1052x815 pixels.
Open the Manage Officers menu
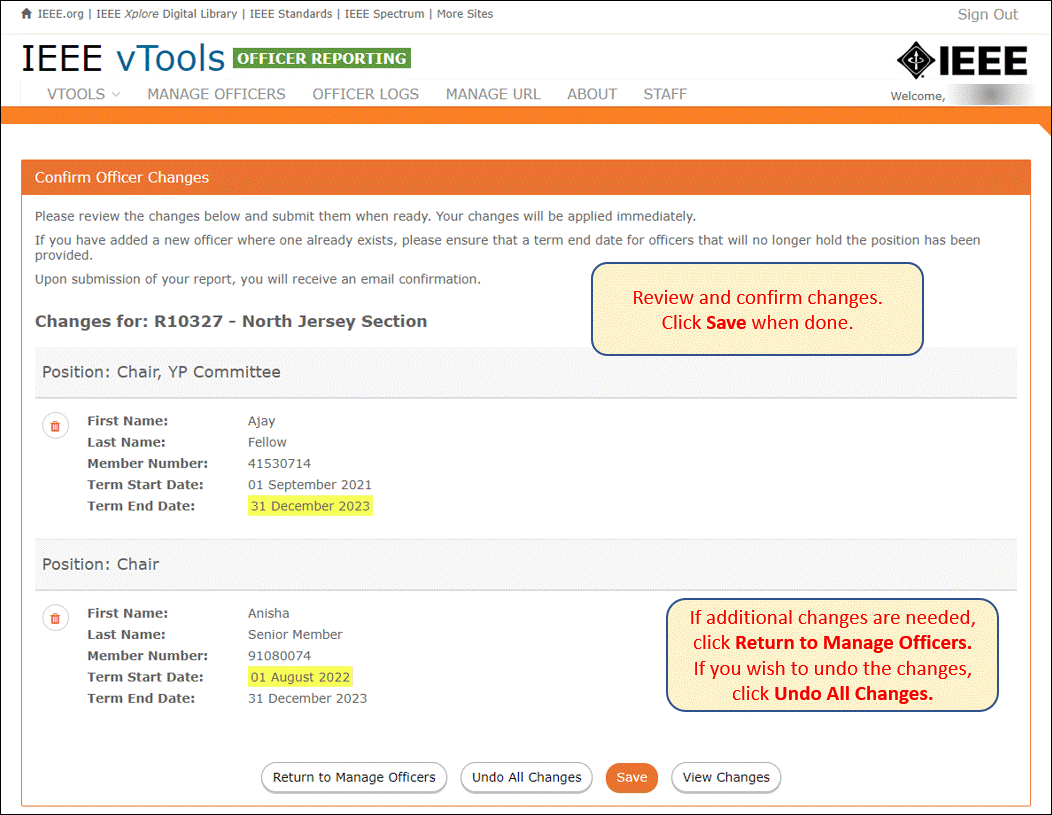tap(216, 94)
